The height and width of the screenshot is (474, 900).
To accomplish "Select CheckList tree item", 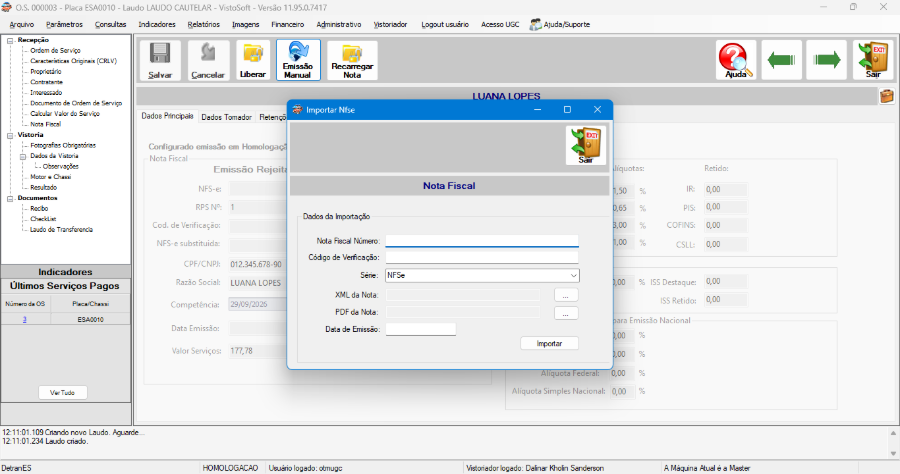I will pos(43,219).
